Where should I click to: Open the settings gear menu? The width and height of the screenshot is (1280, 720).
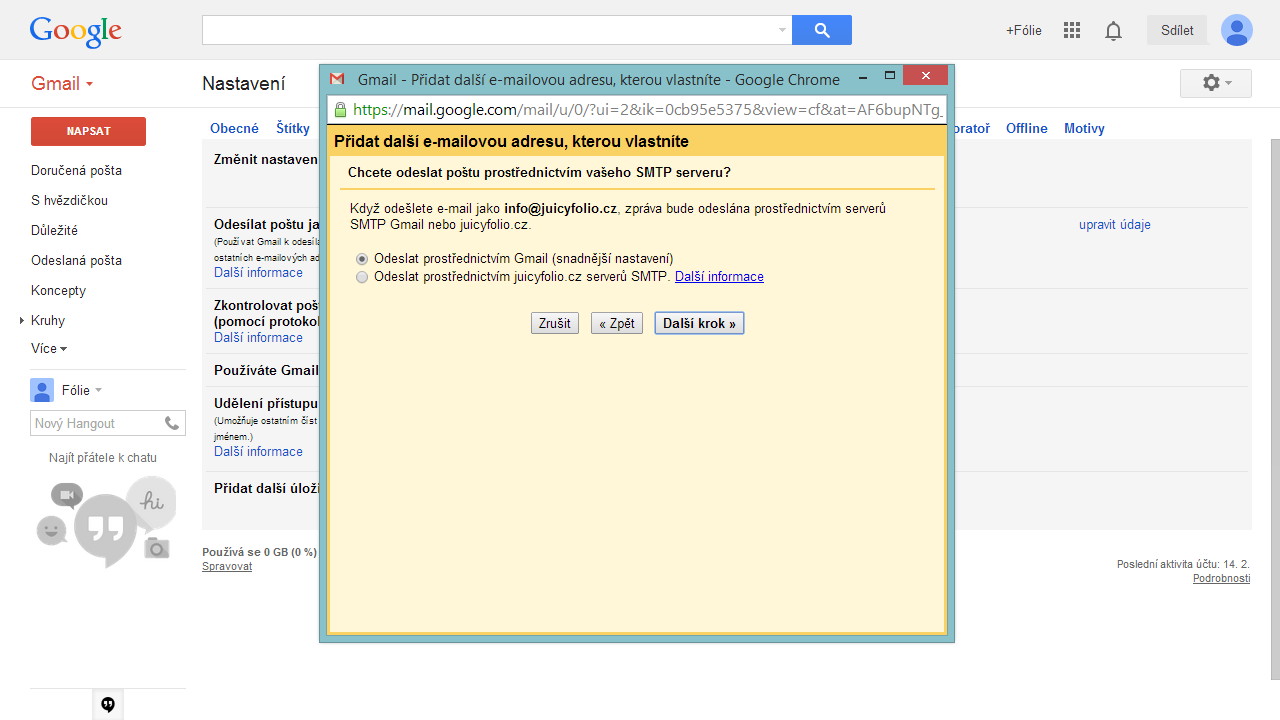pos(1216,83)
